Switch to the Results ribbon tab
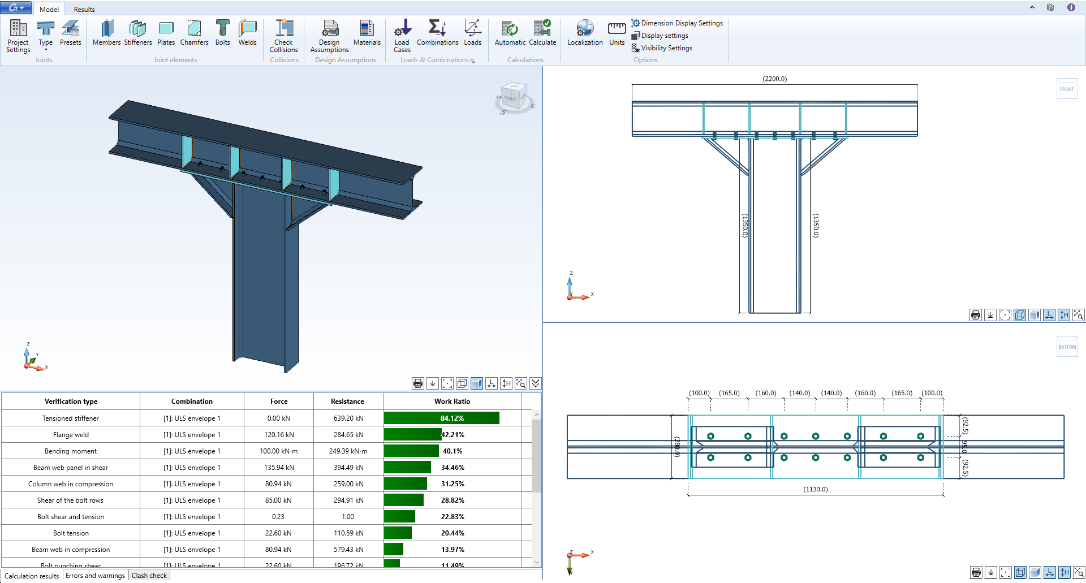 point(84,9)
